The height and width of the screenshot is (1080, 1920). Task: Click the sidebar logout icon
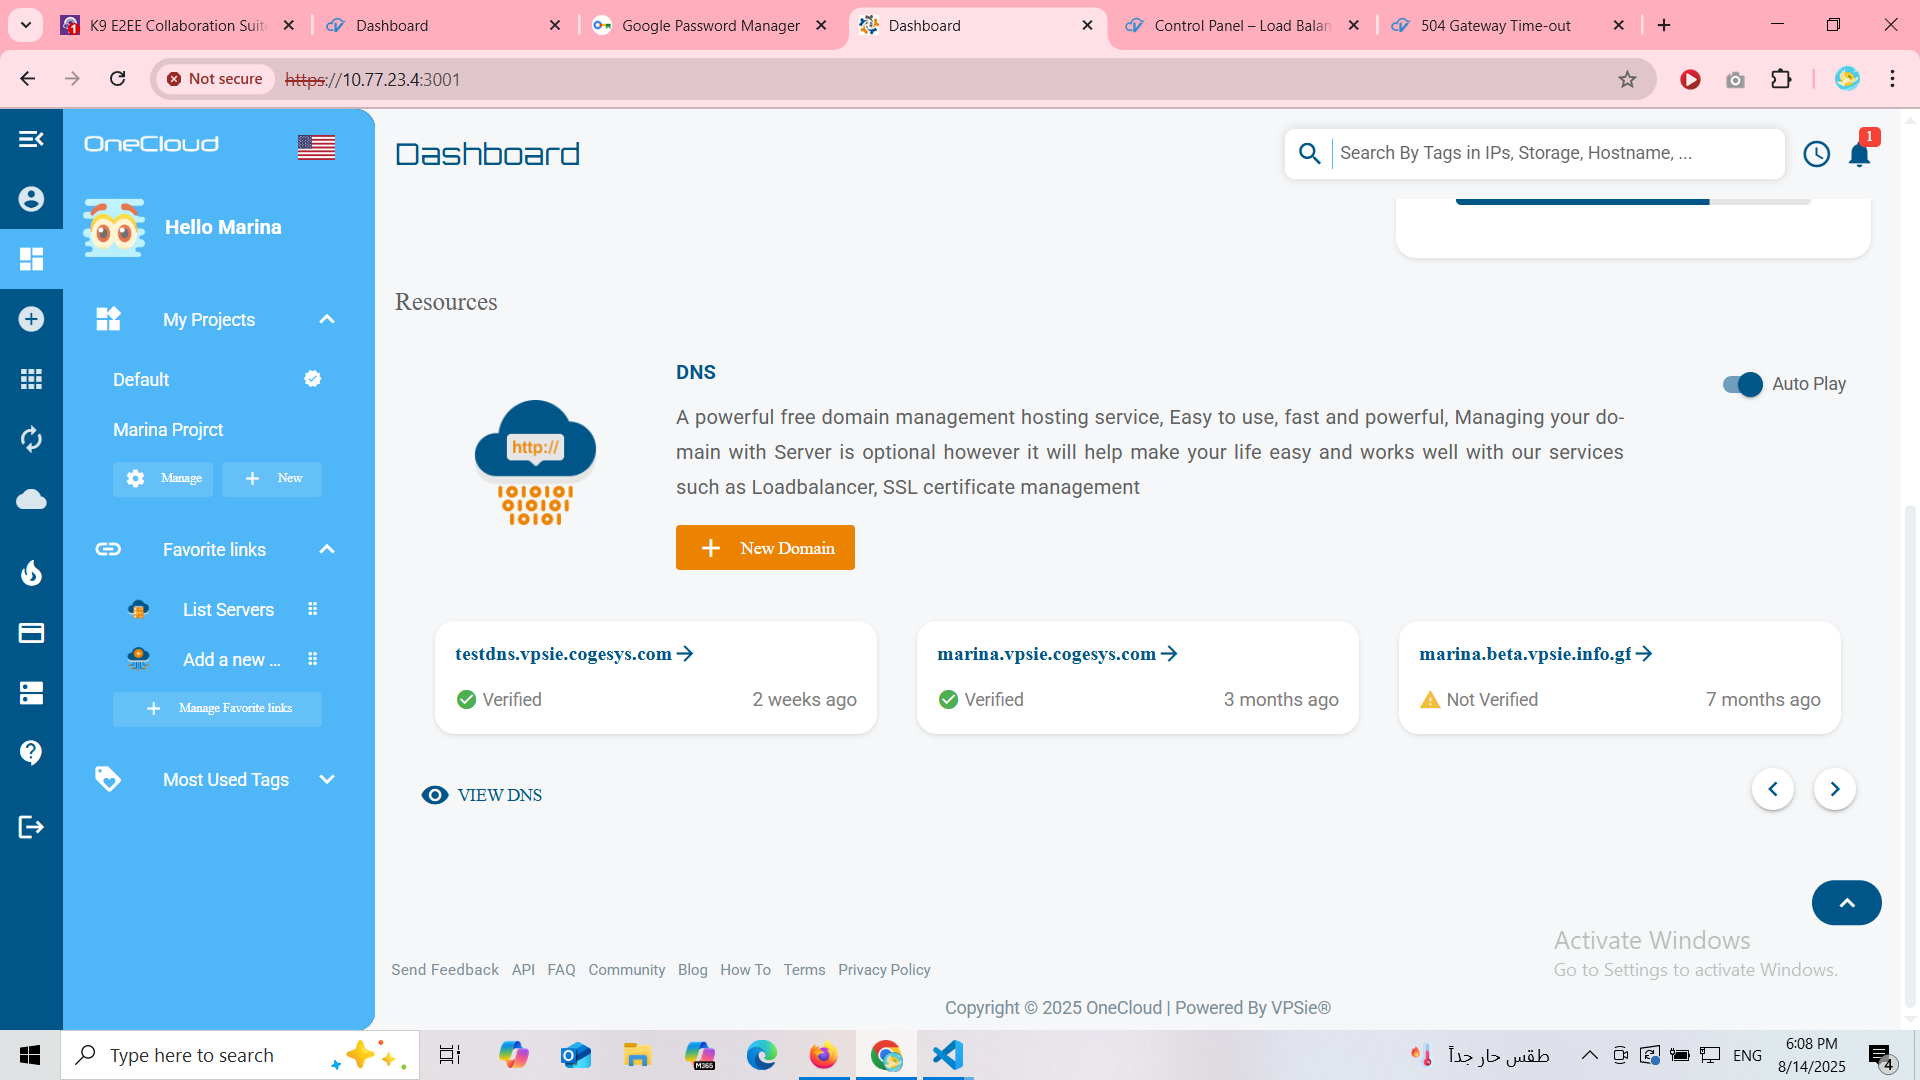(x=31, y=827)
